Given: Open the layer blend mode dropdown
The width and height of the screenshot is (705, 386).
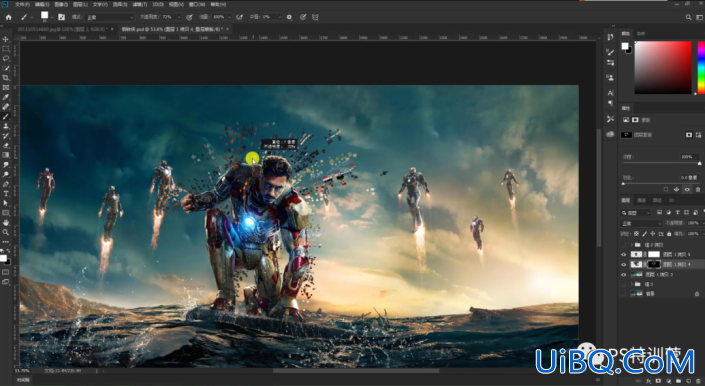Looking at the screenshot, I should (642, 223).
